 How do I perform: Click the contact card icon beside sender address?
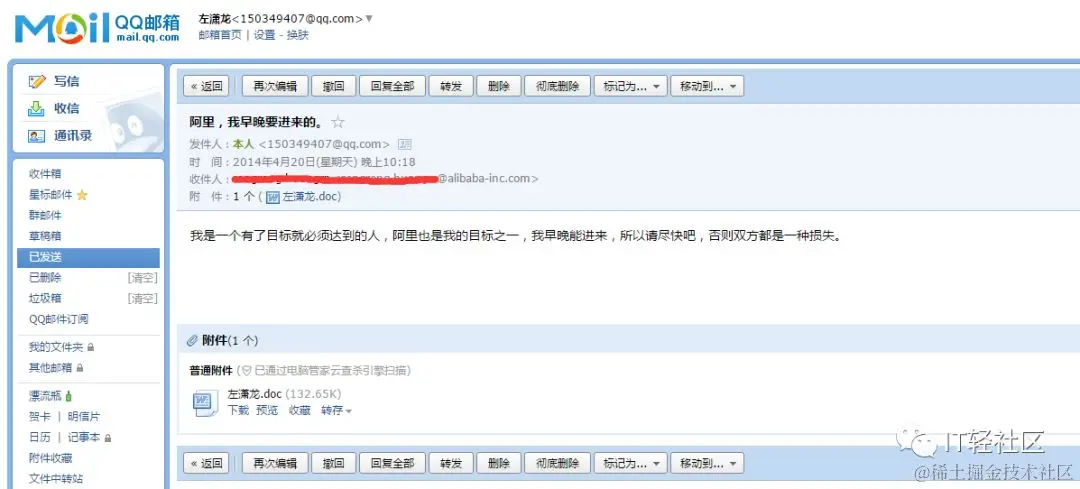[x=405, y=144]
